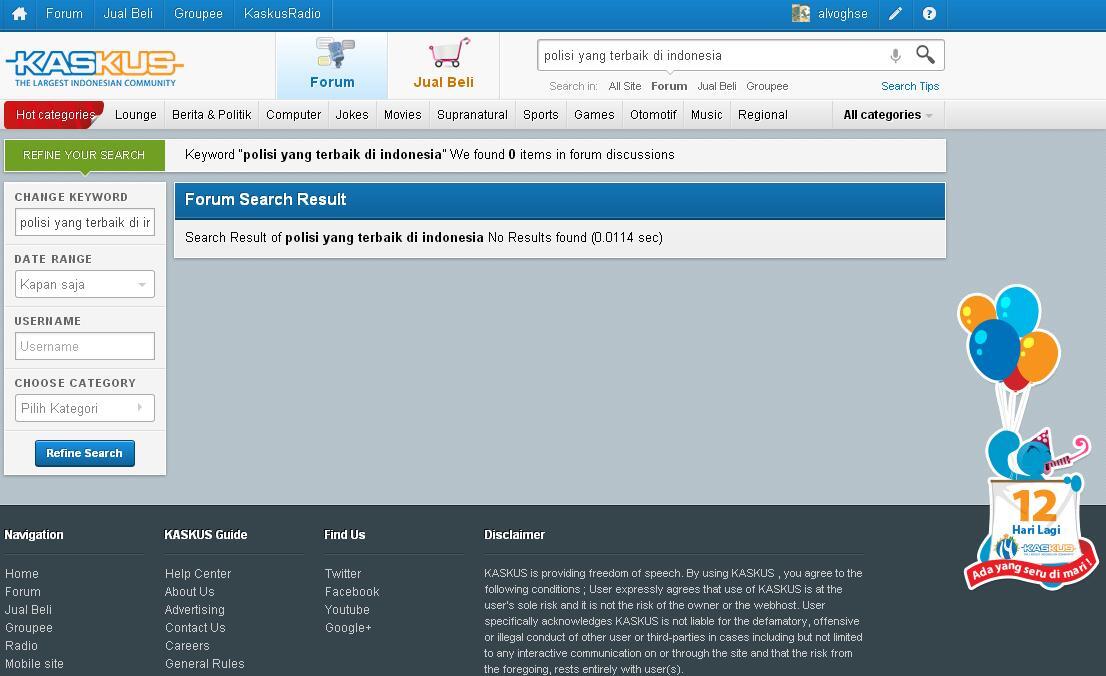The image size is (1106, 676).
Task: Open the Careers link
Action: click(187, 646)
